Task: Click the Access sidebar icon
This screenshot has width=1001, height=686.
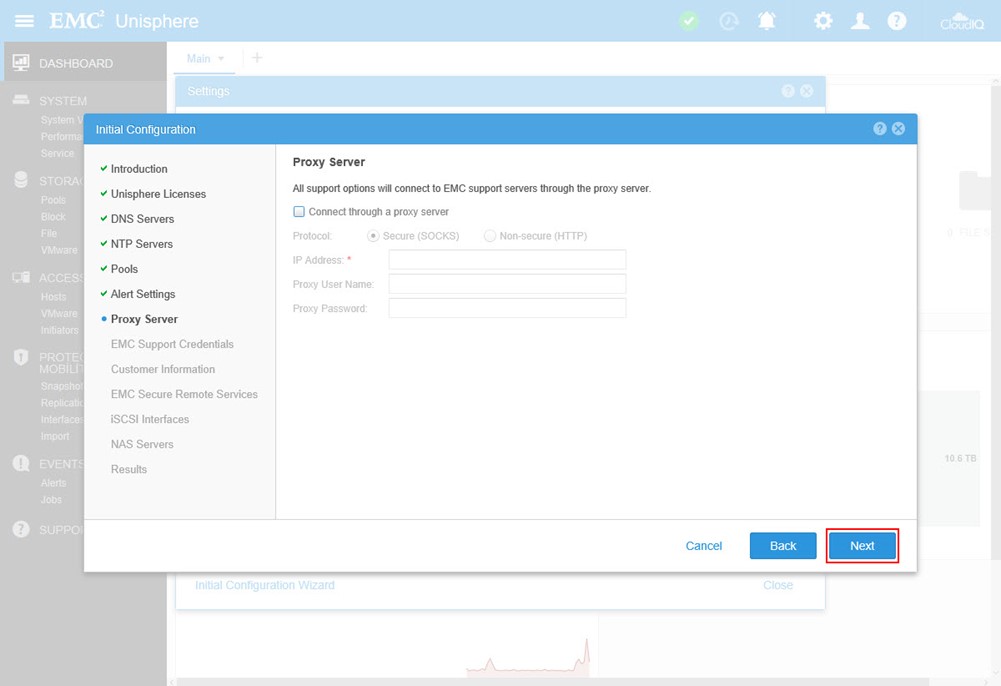Action: click(x=21, y=278)
